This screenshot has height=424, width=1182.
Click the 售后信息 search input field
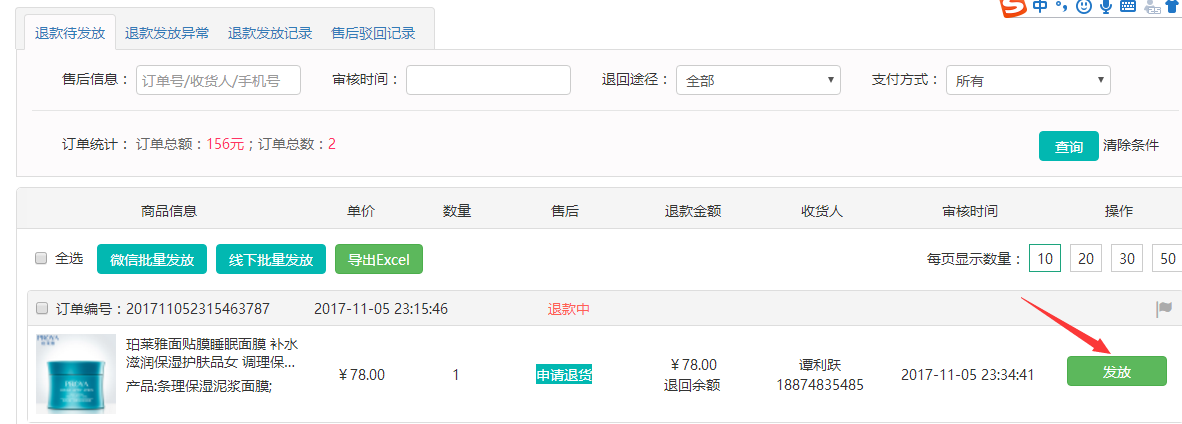tap(218, 80)
